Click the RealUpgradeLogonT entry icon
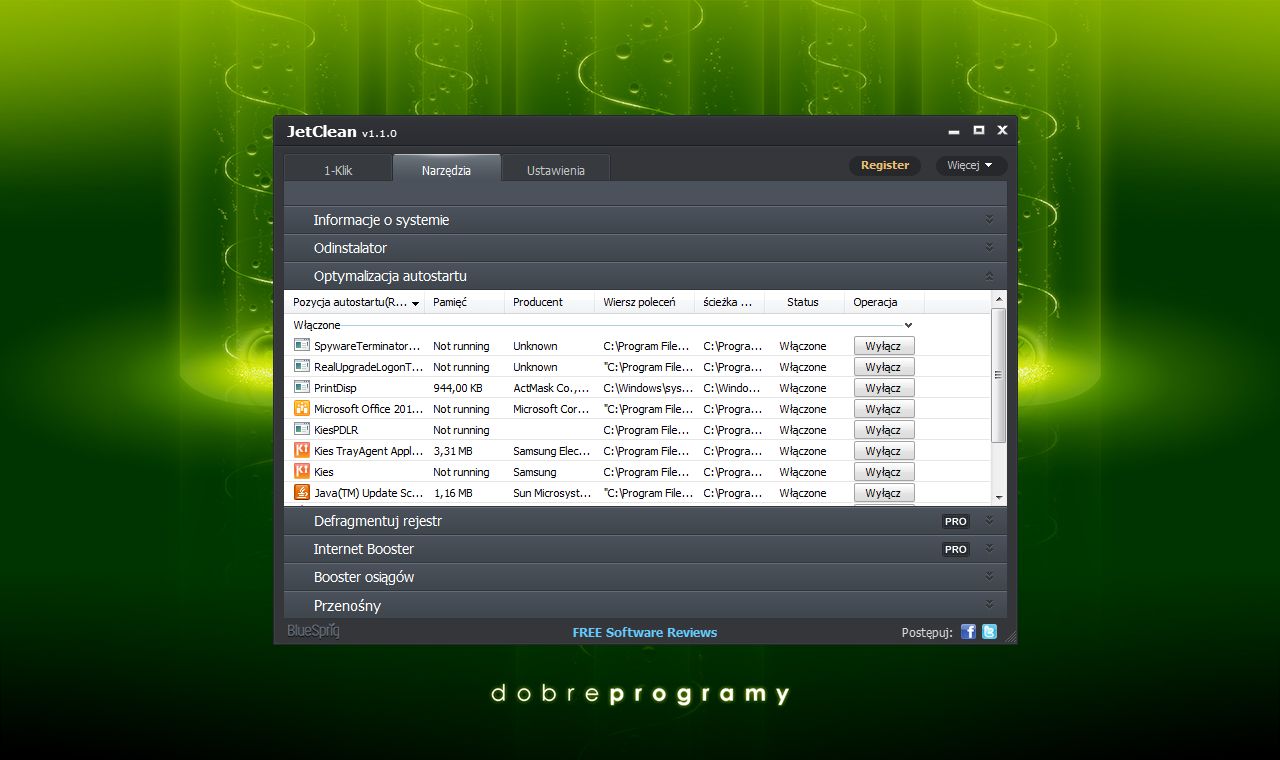The height and width of the screenshot is (760, 1280). (302, 366)
